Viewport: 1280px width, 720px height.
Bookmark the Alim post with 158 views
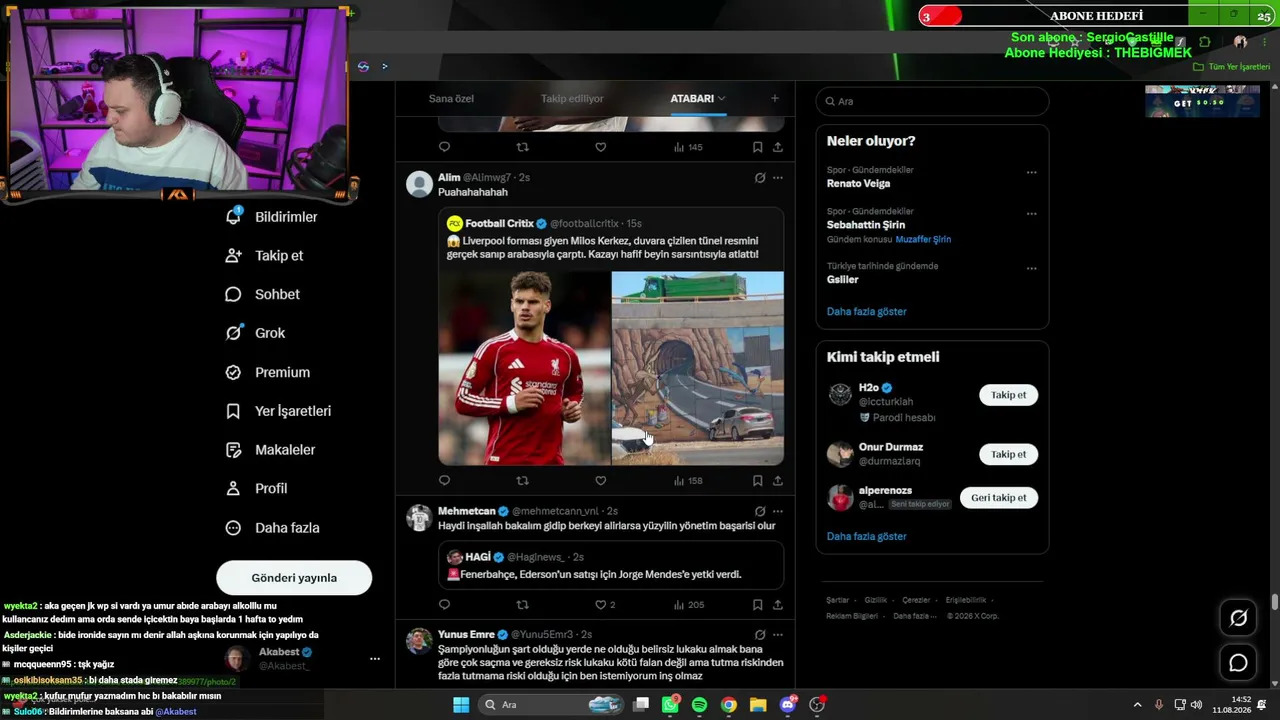pyautogui.click(x=757, y=481)
